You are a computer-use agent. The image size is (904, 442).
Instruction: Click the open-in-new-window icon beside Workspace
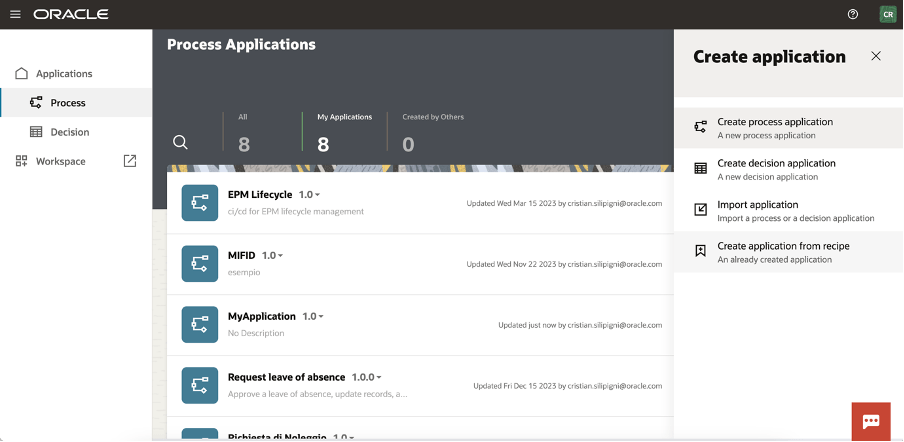[x=130, y=161]
